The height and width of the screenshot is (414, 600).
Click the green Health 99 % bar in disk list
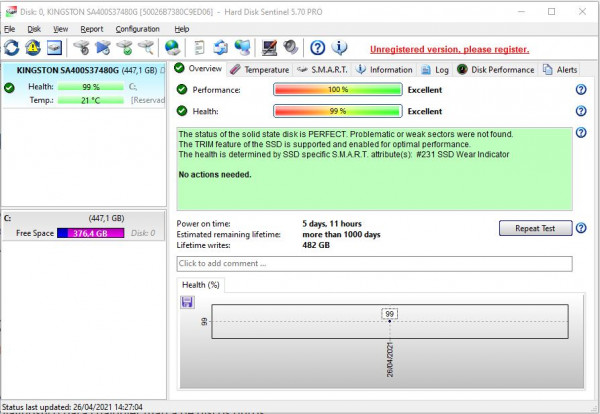coord(91,87)
